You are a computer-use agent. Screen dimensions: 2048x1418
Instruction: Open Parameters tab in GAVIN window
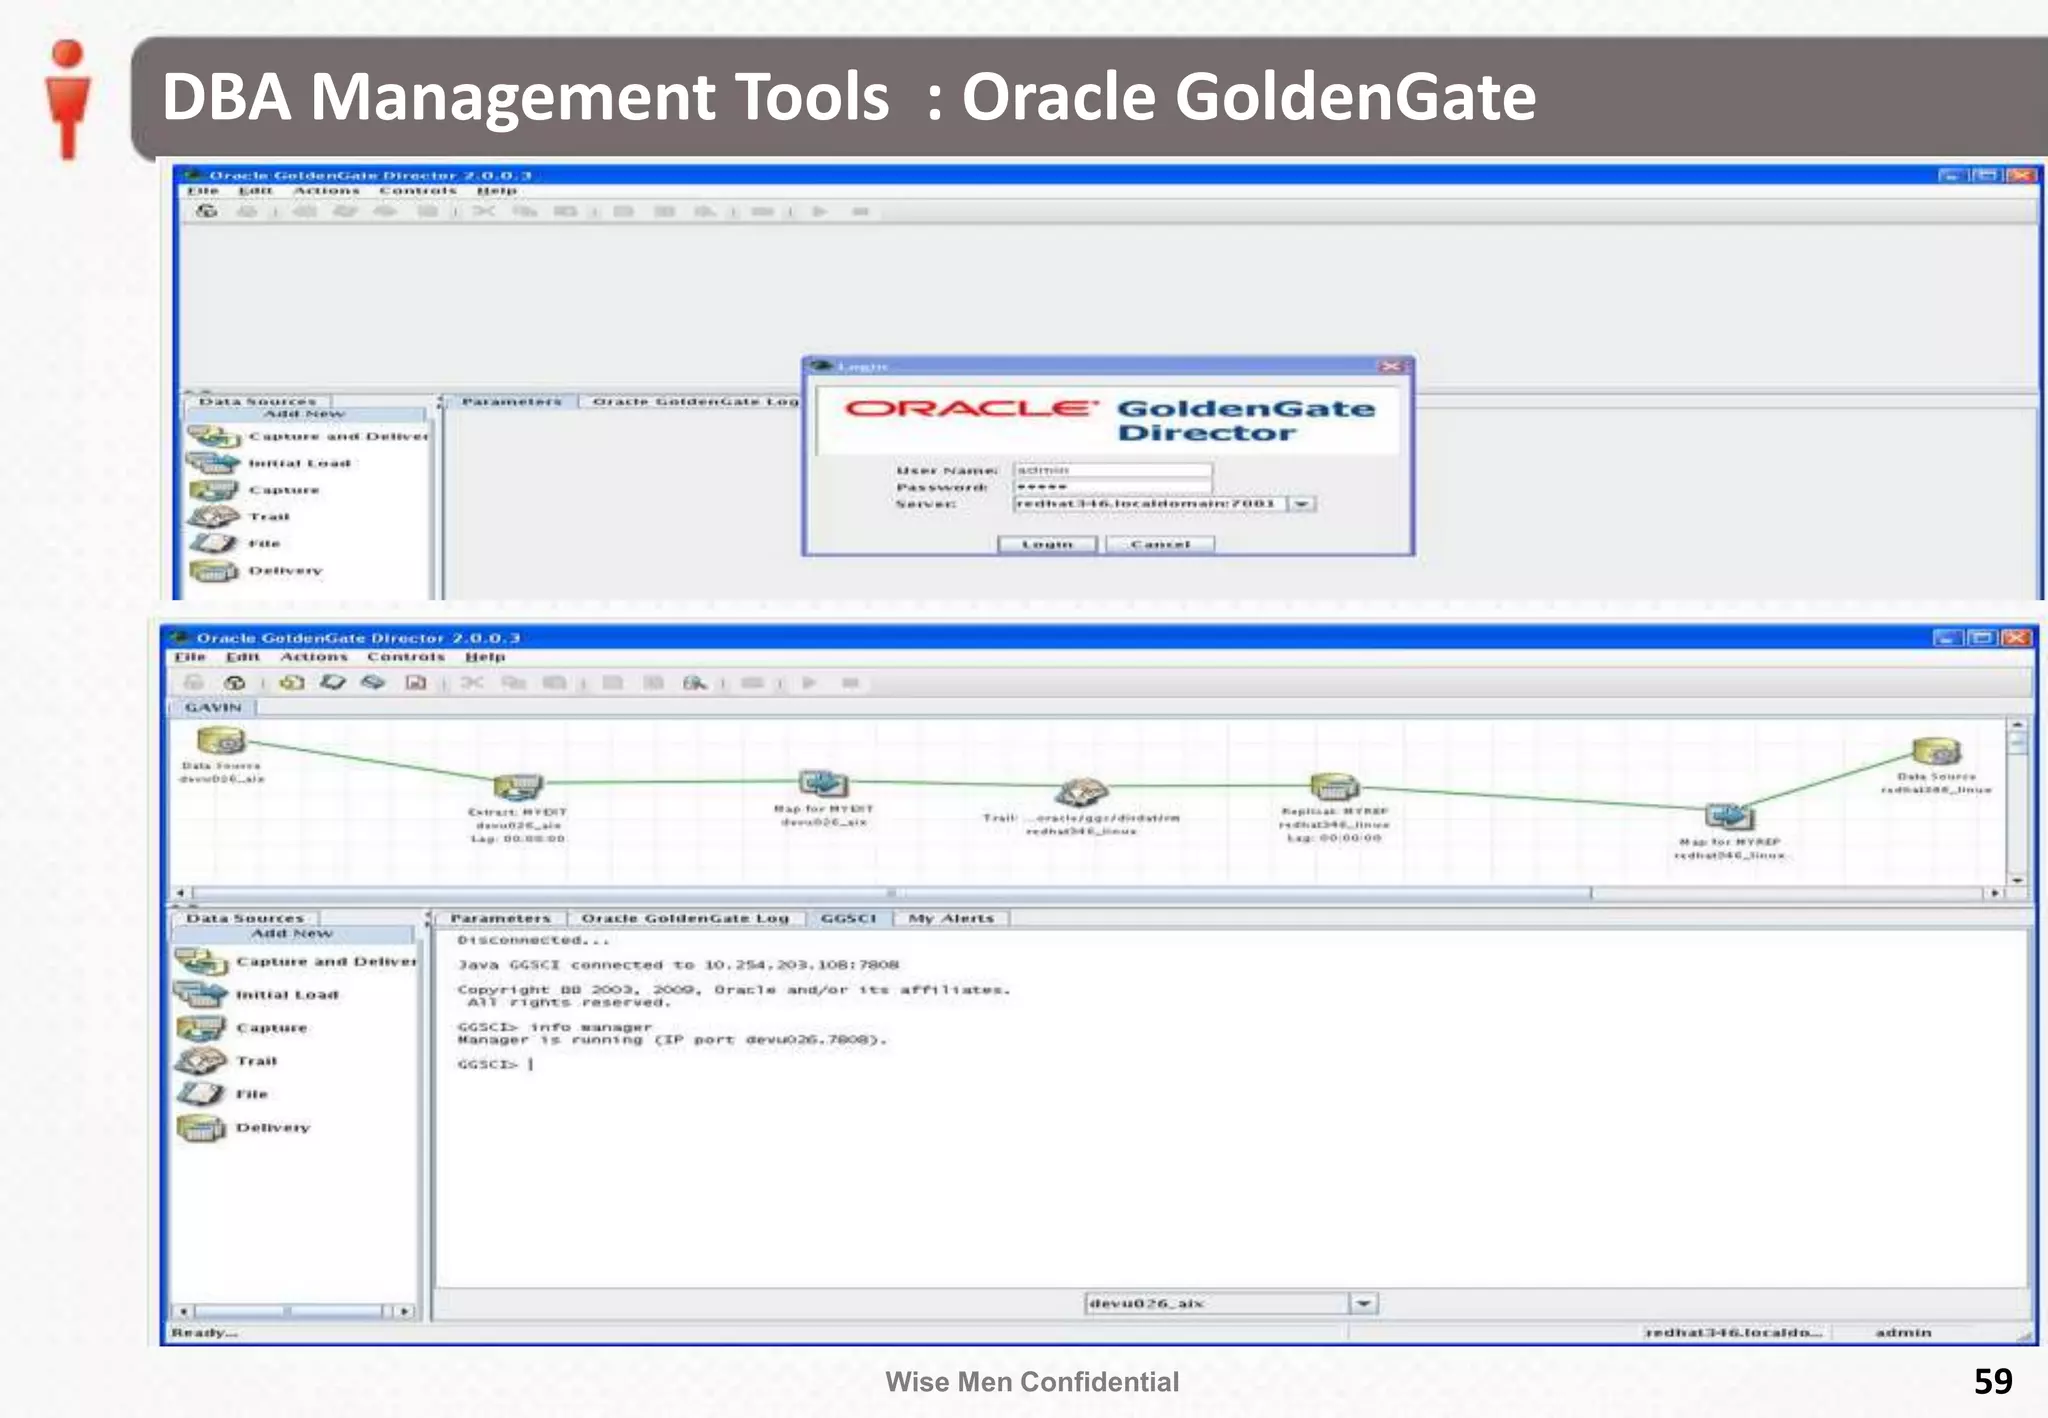(x=500, y=918)
